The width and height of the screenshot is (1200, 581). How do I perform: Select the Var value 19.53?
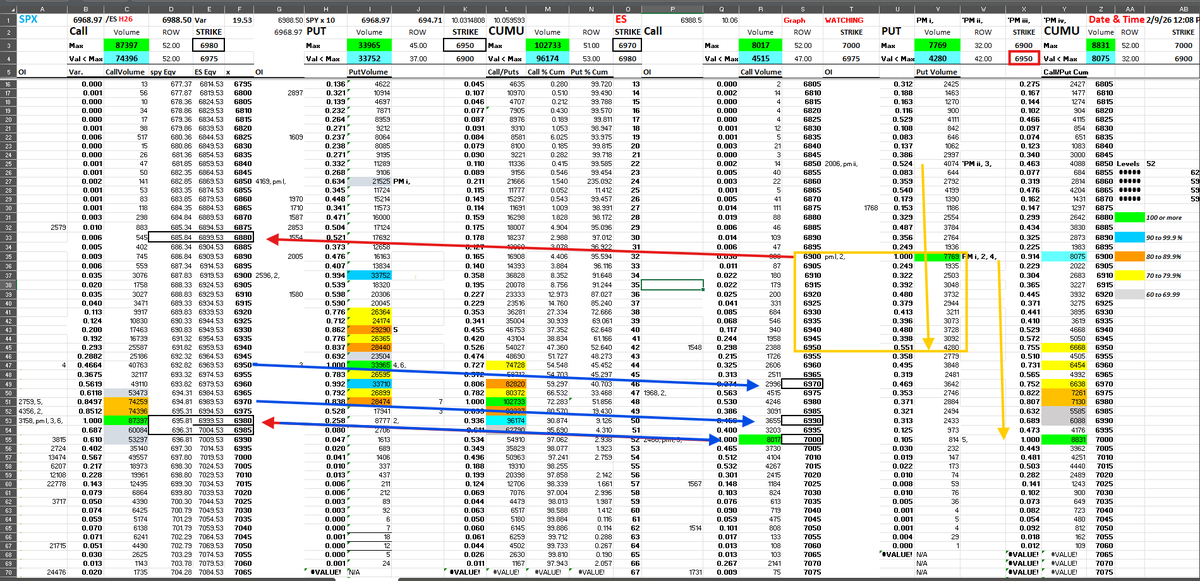(240, 19)
